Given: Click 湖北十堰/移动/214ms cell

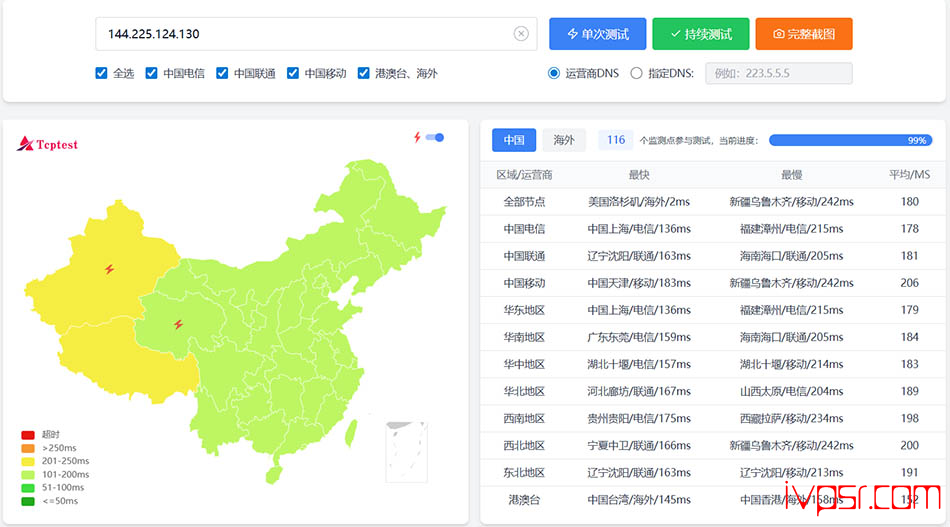Looking at the screenshot, I should (x=791, y=364).
